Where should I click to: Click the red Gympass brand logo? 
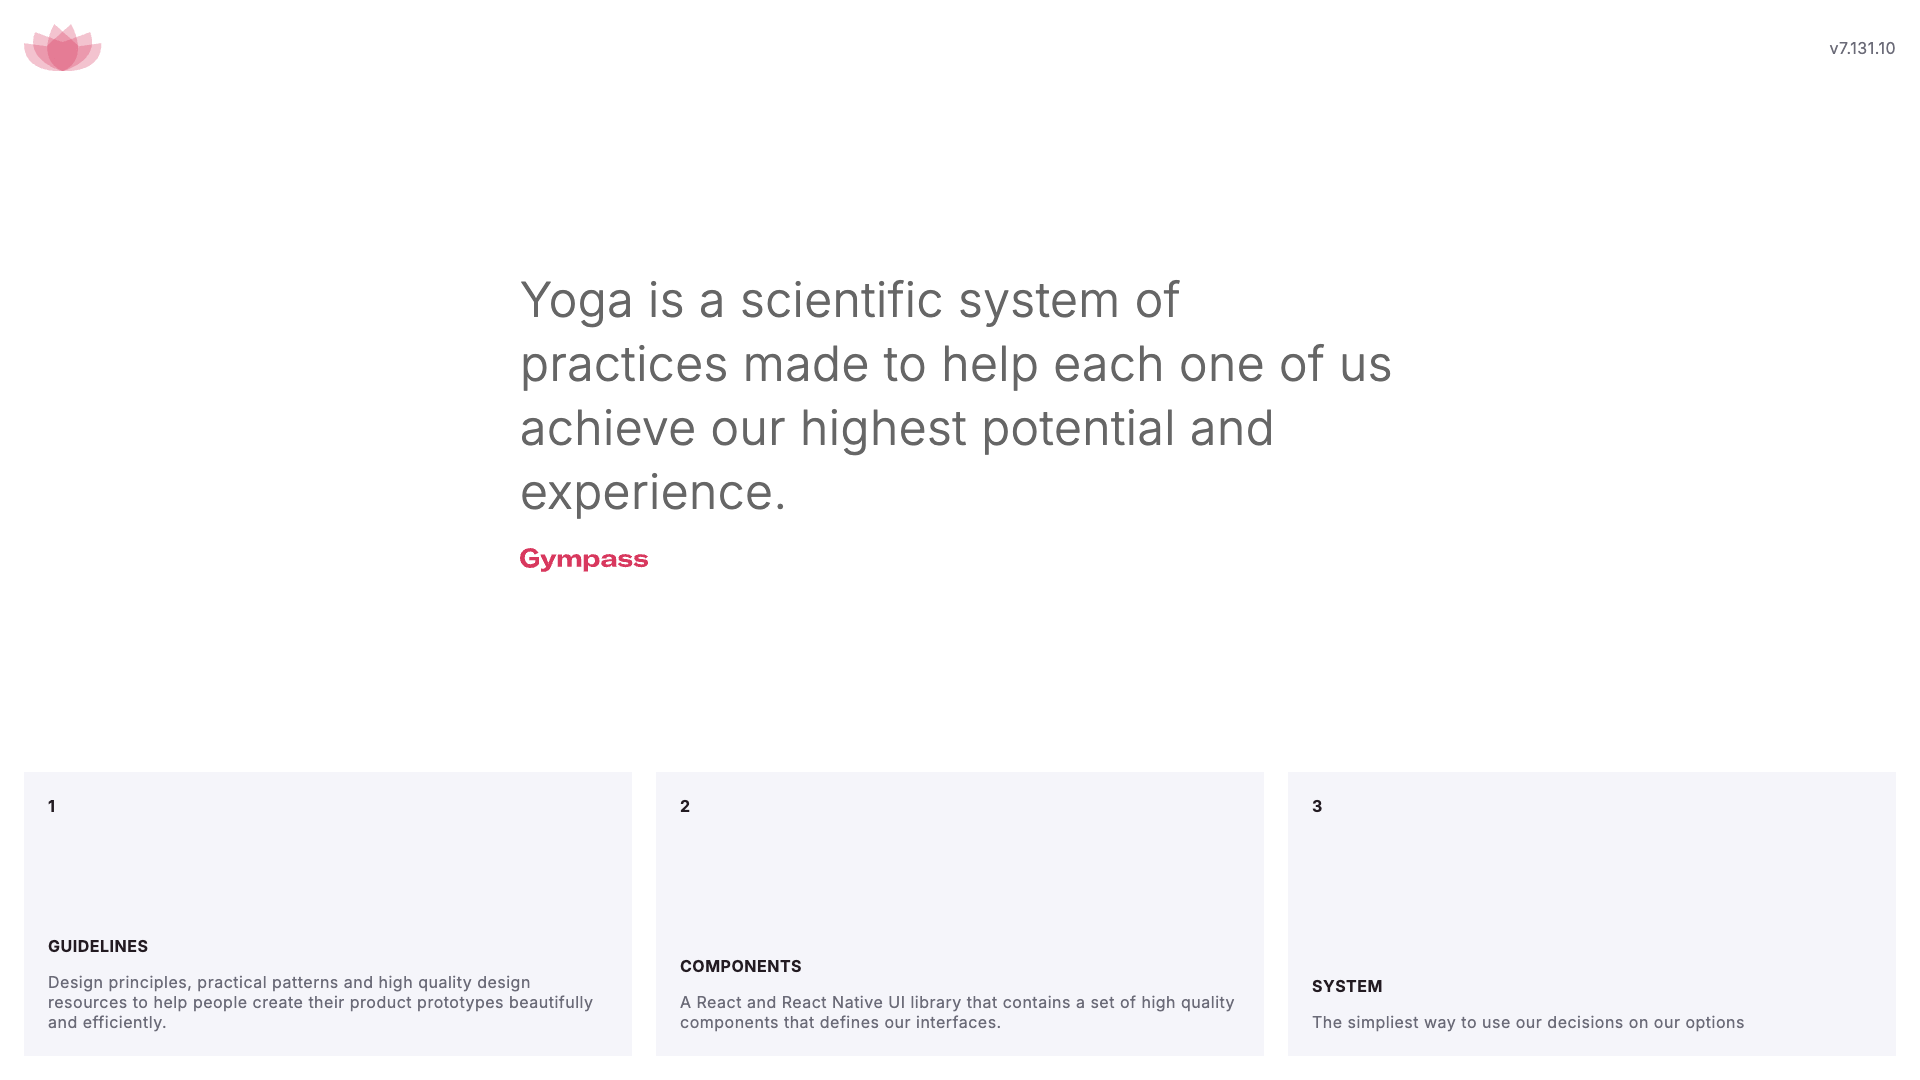click(584, 559)
